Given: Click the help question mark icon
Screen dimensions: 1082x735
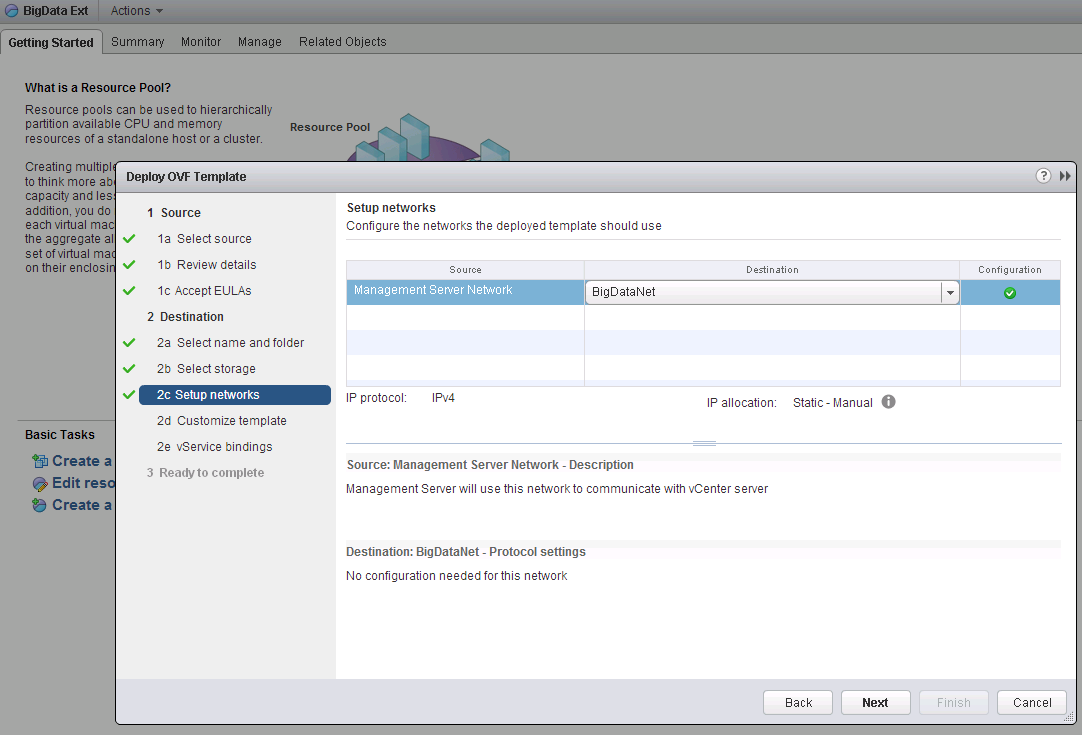Looking at the screenshot, I should click(x=1043, y=176).
